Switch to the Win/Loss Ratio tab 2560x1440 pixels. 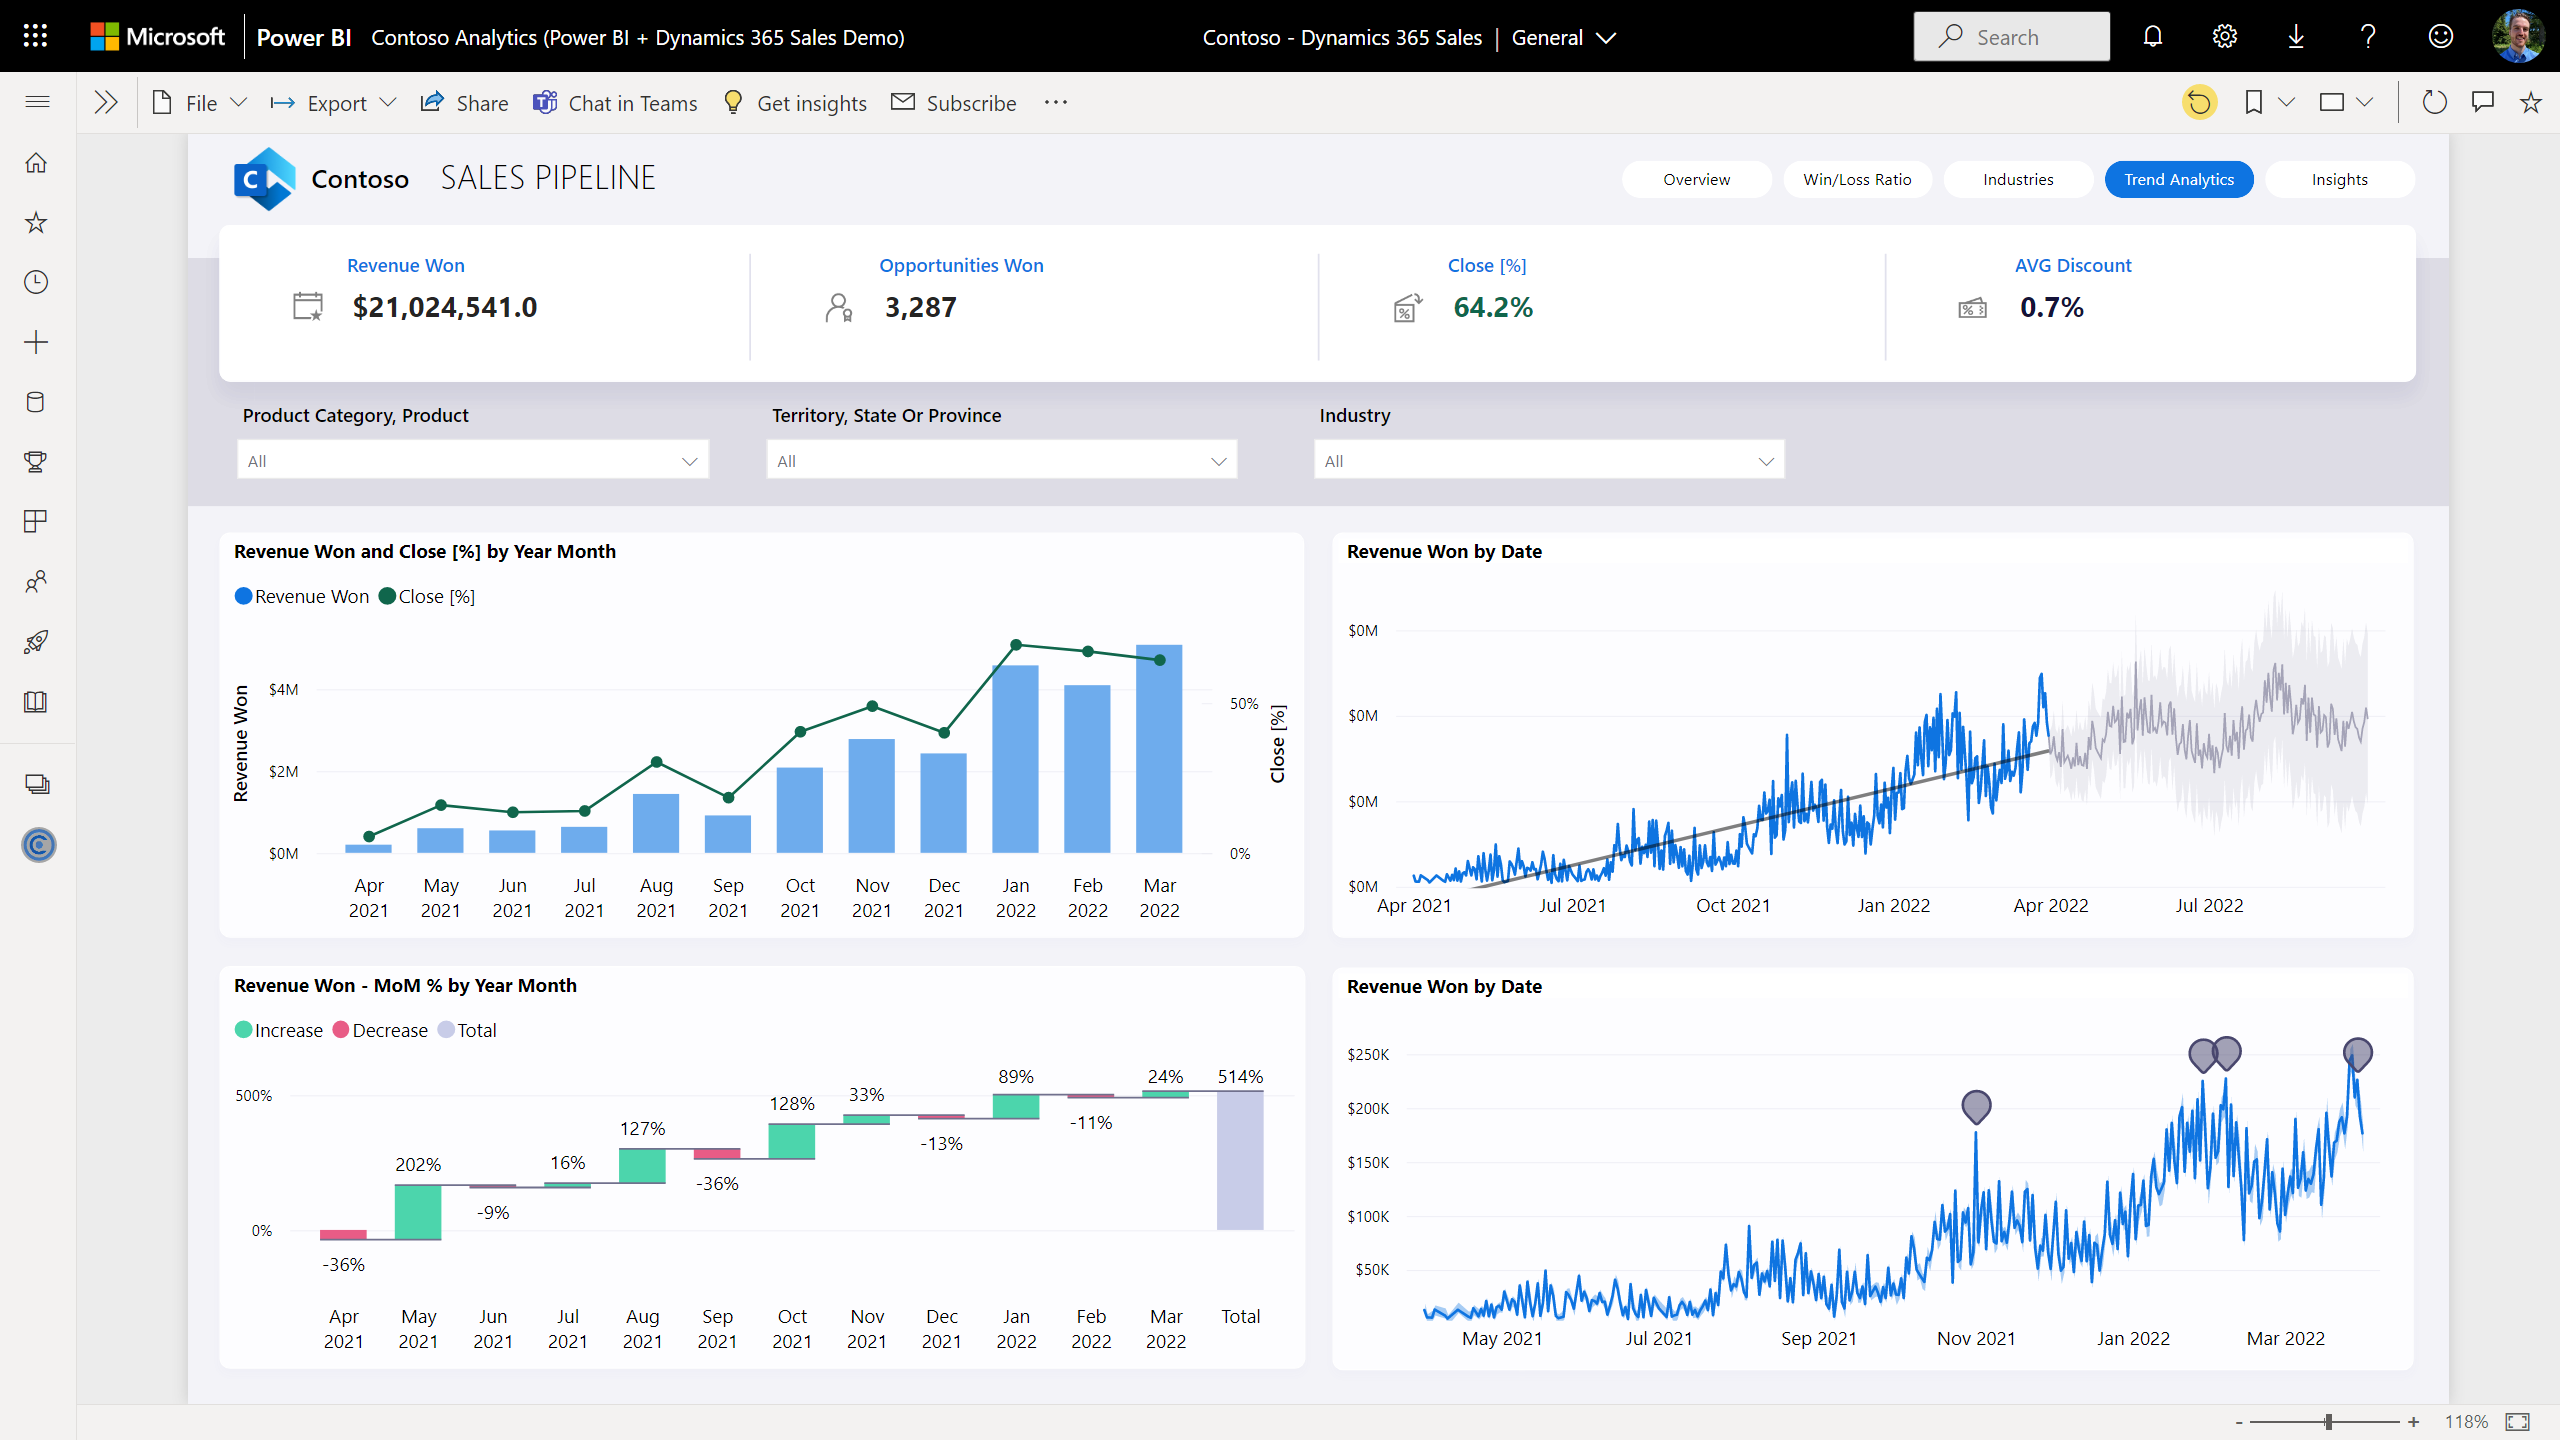coord(1856,179)
